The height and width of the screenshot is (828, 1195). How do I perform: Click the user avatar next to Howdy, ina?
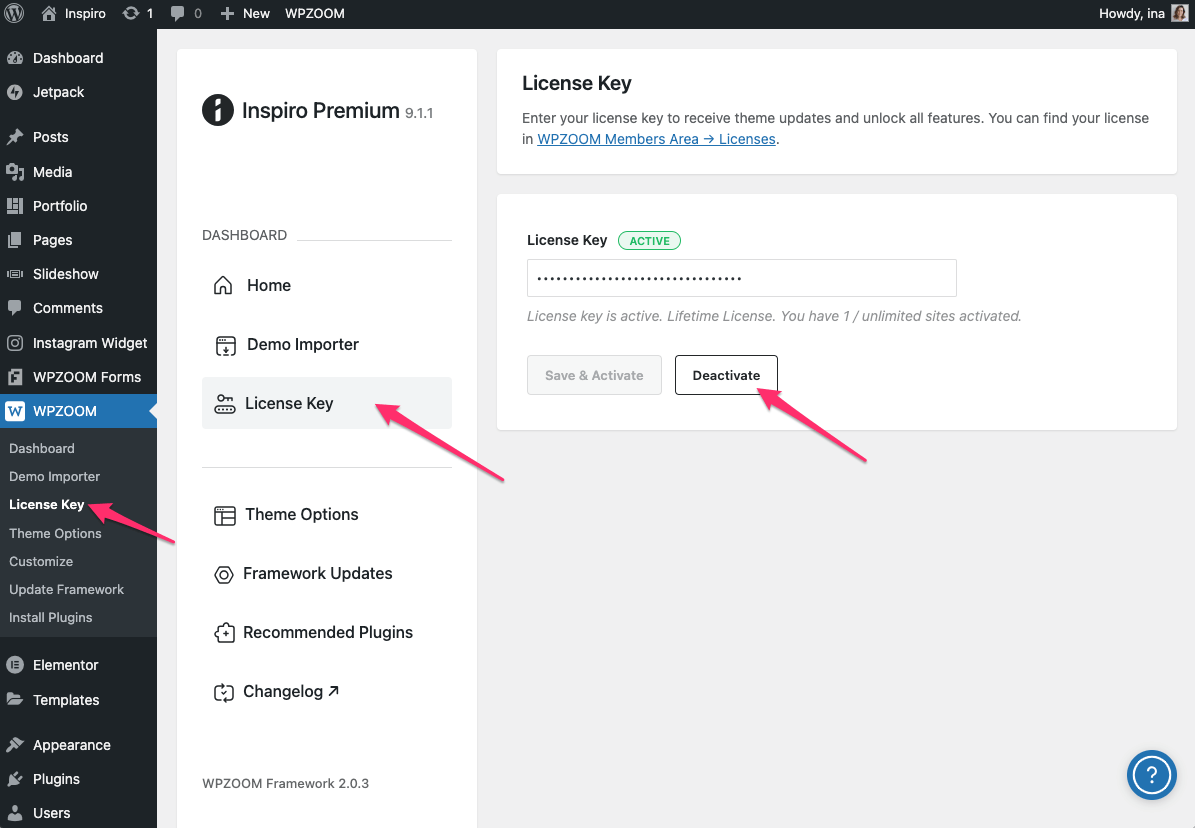[x=1180, y=14]
